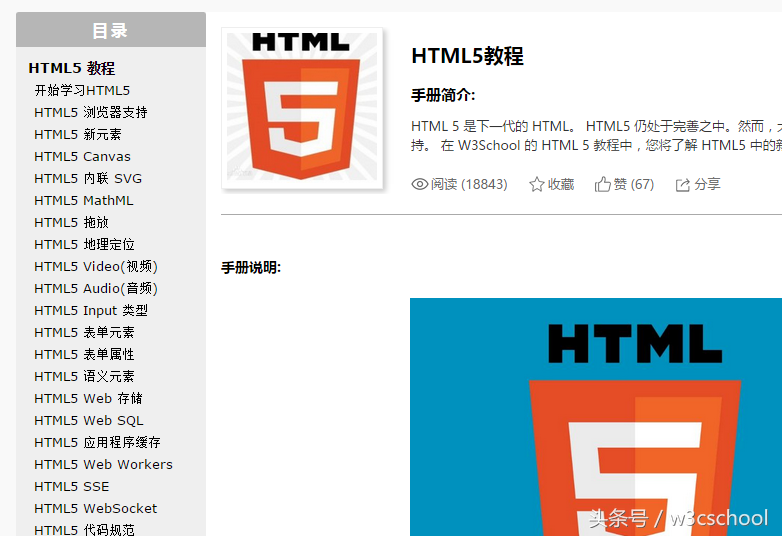The image size is (782, 536).
Task: Click the 分享 share icon
Action: coord(683,185)
